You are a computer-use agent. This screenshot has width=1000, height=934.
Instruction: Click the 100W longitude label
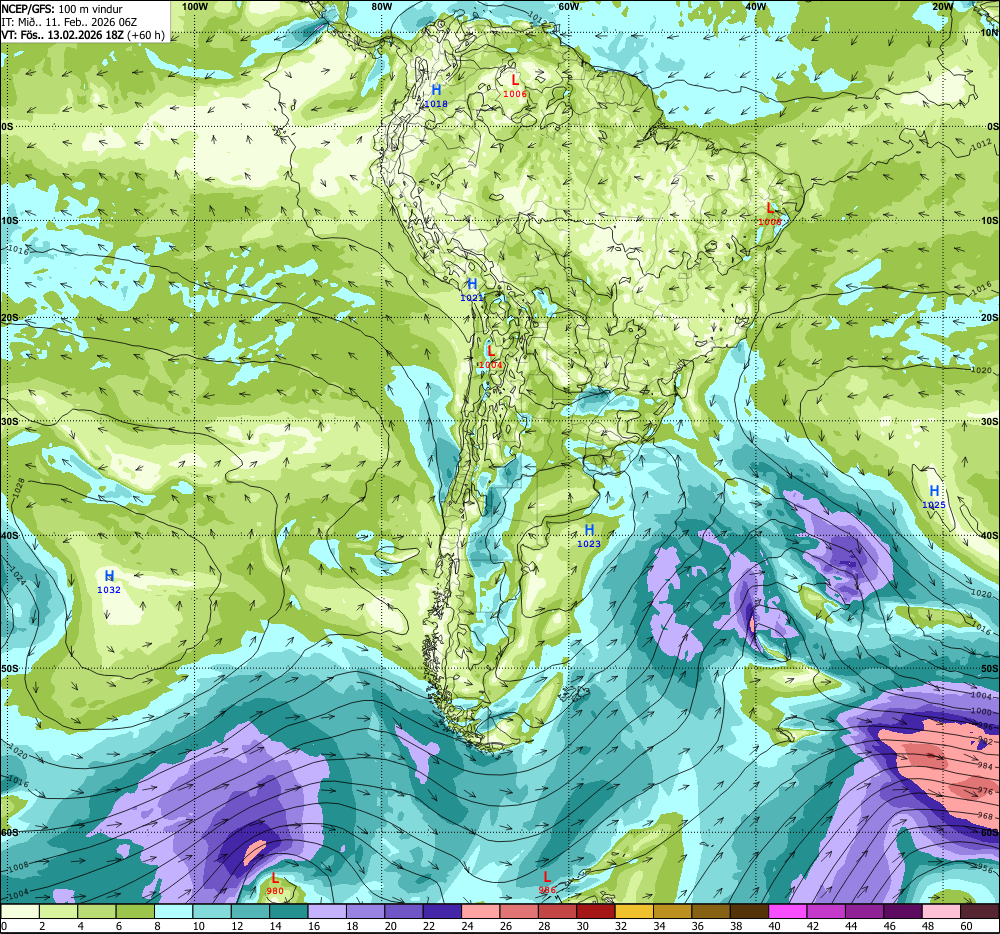pyautogui.click(x=195, y=6)
